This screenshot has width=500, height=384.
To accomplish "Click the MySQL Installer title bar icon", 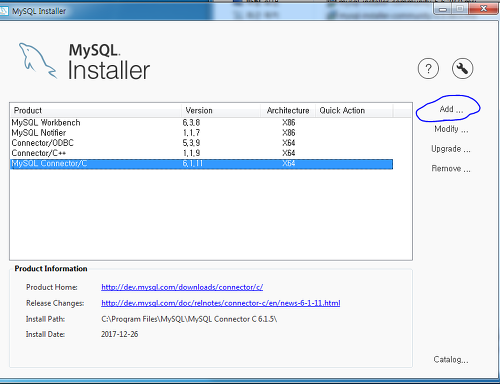I will [4, 11].
